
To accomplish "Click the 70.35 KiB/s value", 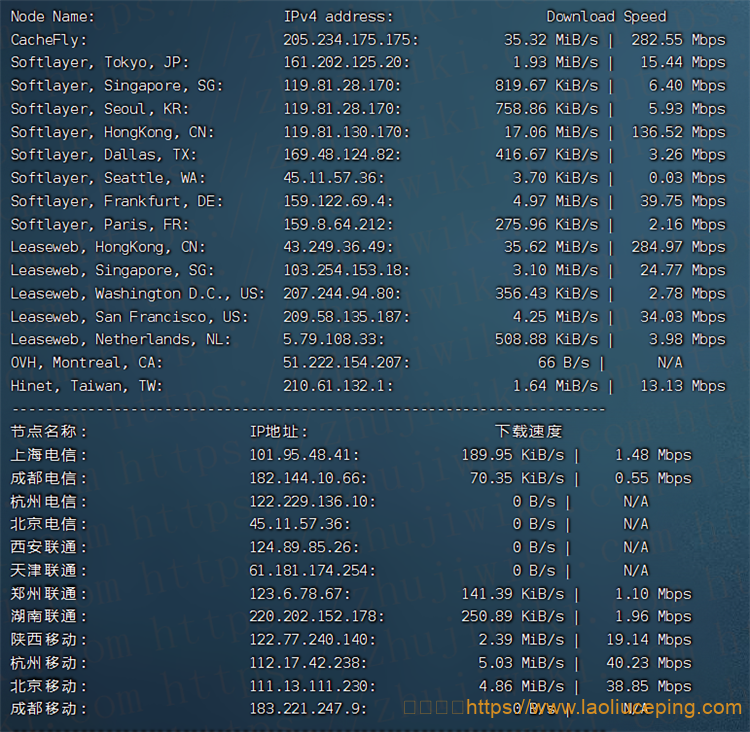I will click(517, 478).
